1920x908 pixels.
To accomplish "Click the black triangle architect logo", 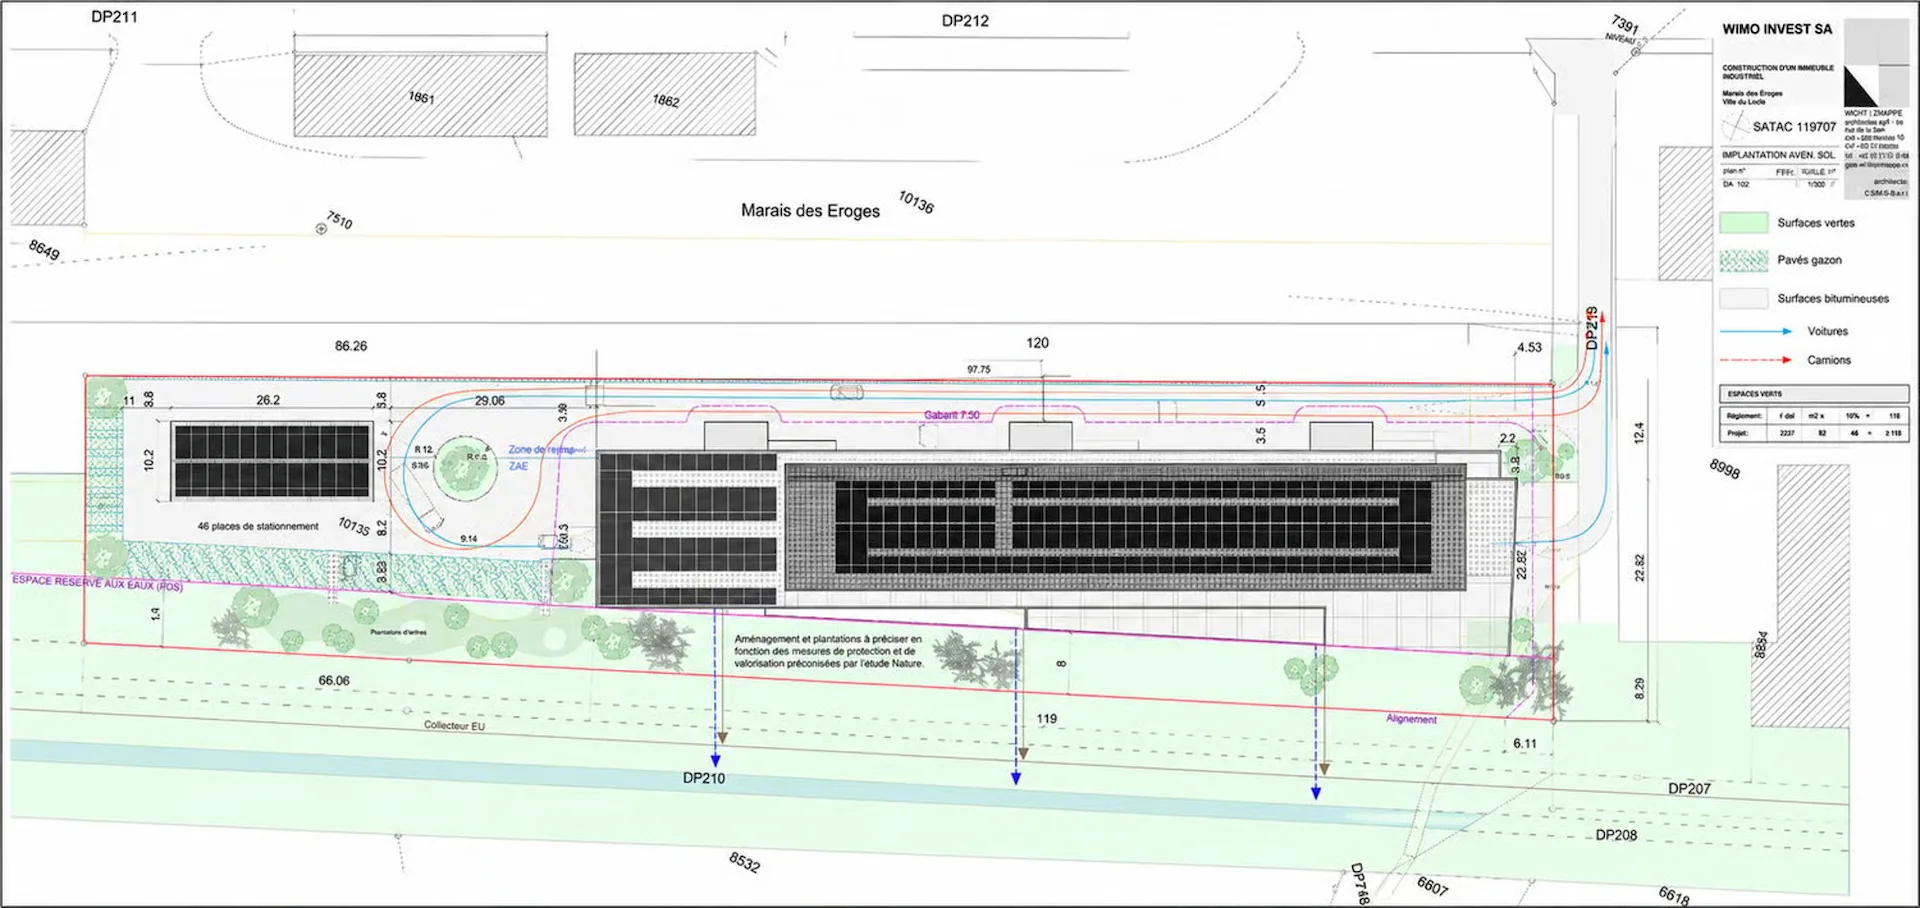I will click(x=1860, y=87).
